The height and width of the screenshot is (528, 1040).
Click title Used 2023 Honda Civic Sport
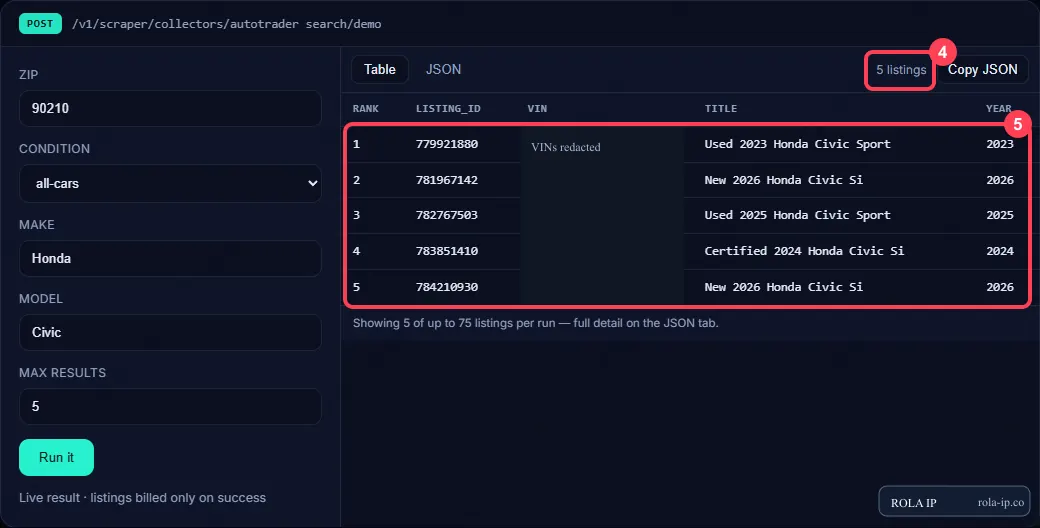pos(797,144)
